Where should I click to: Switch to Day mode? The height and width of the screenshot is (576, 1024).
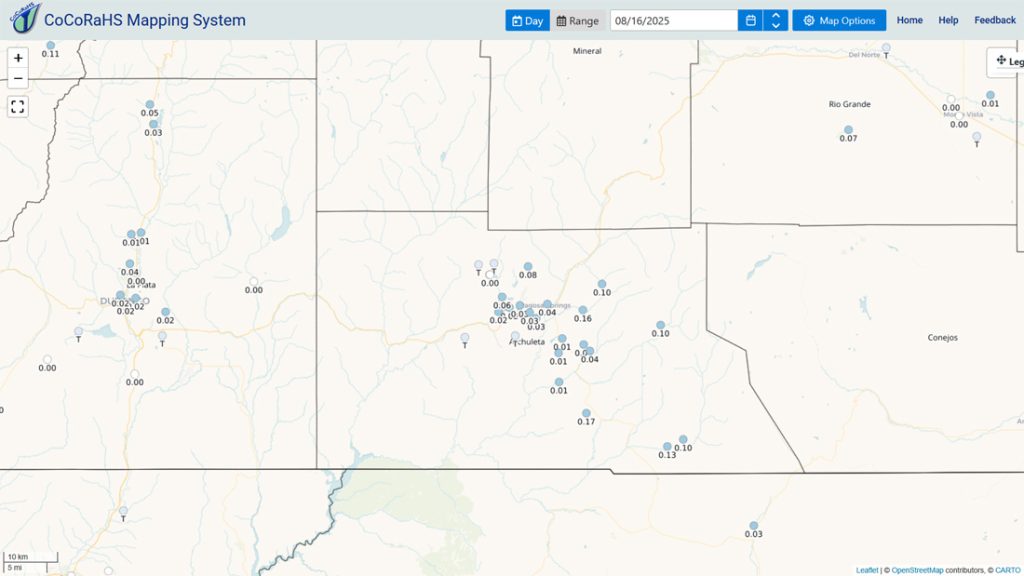[x=528, y=20]
